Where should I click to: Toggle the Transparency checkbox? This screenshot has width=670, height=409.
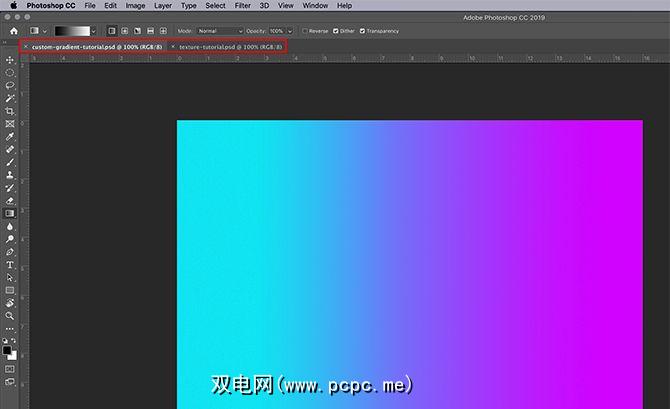click(362, 31)
